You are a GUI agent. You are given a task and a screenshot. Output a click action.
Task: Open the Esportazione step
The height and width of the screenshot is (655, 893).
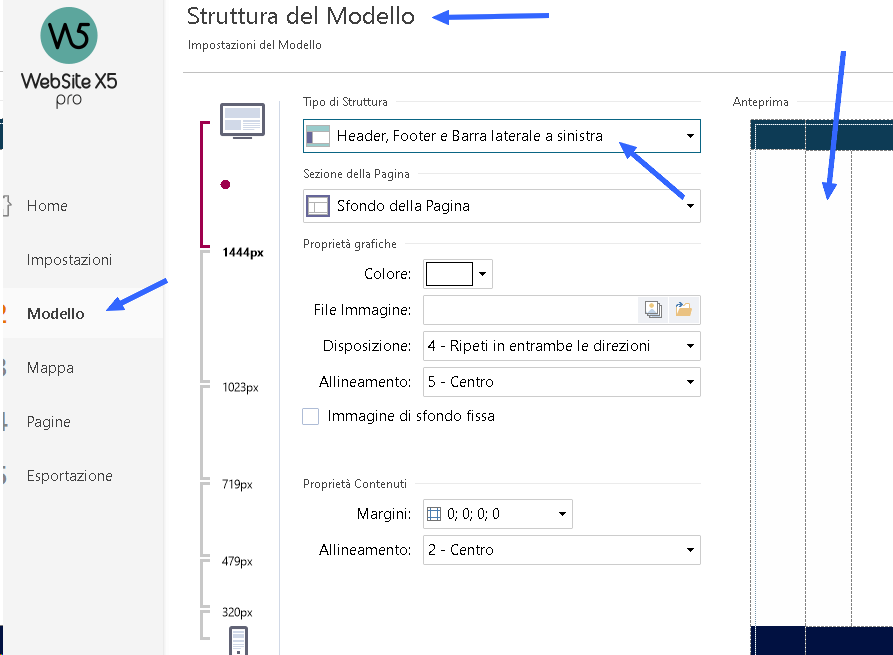[x=69, y=476]
